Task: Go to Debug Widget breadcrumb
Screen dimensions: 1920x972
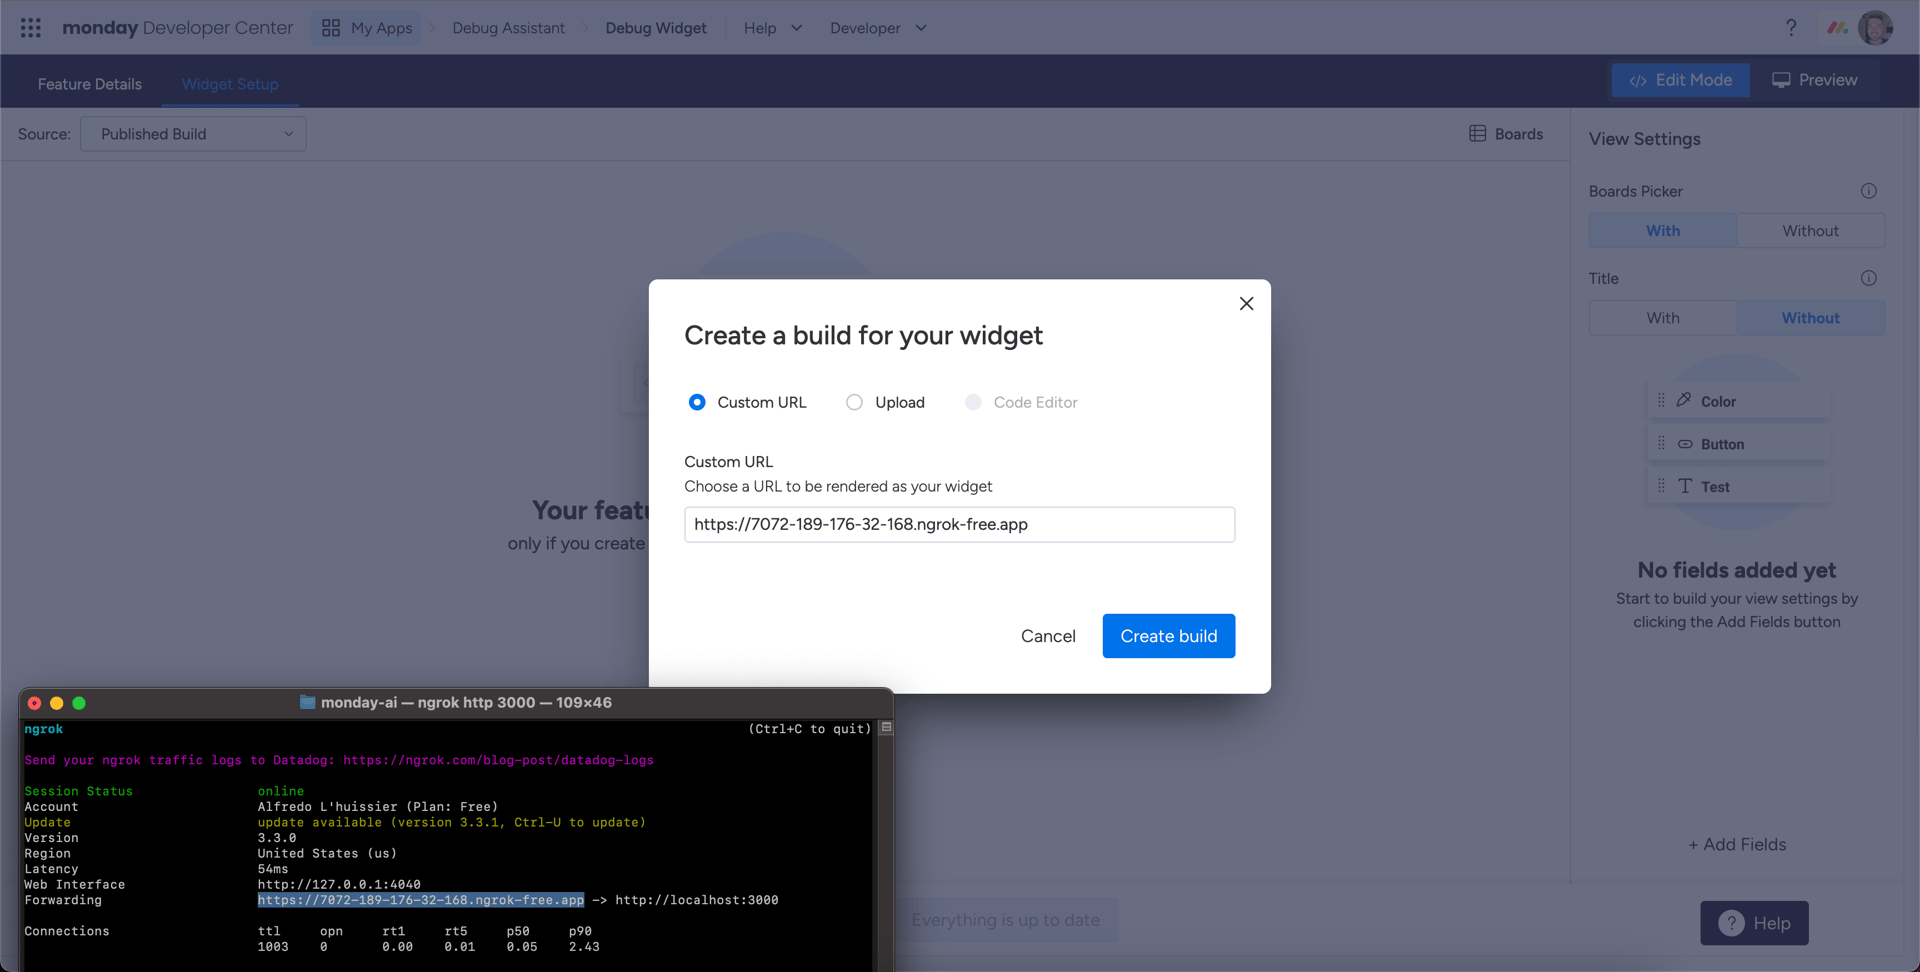Action: 656,28
